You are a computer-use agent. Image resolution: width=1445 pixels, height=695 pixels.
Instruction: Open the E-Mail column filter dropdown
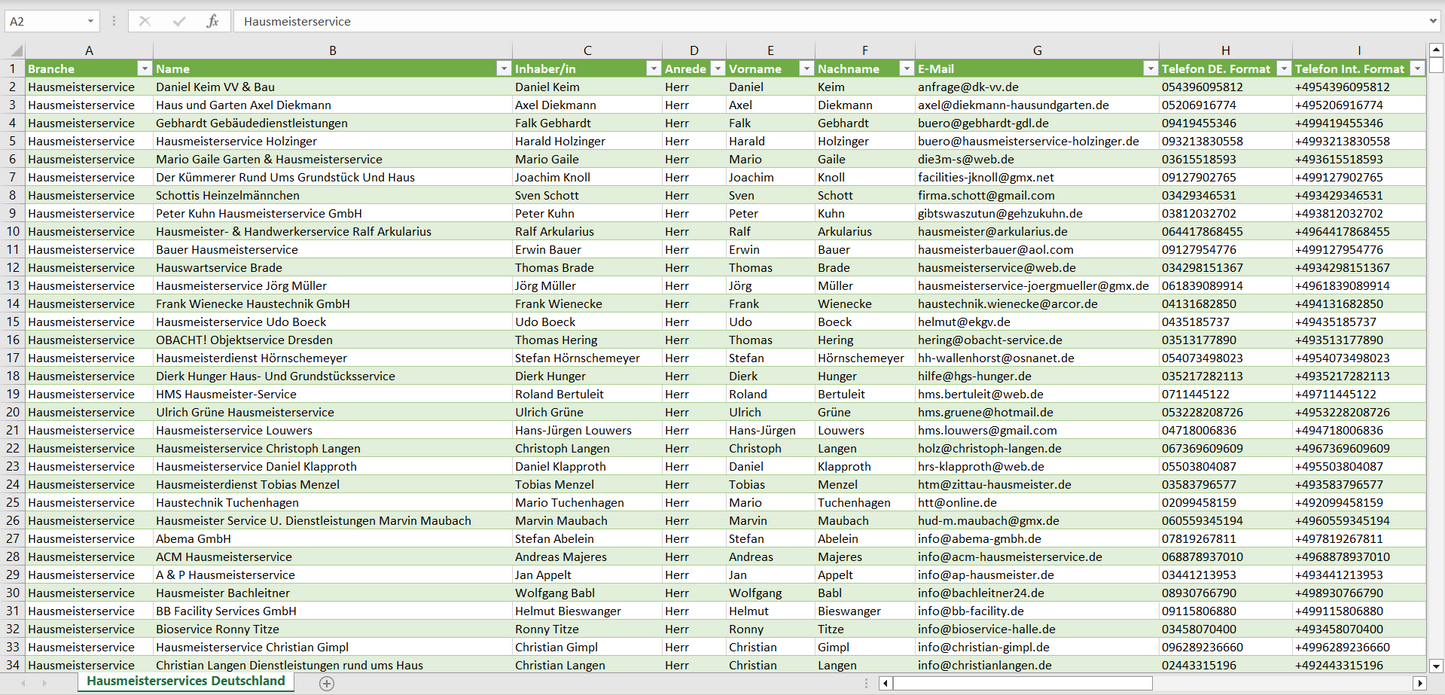(x=1149, y=69)
